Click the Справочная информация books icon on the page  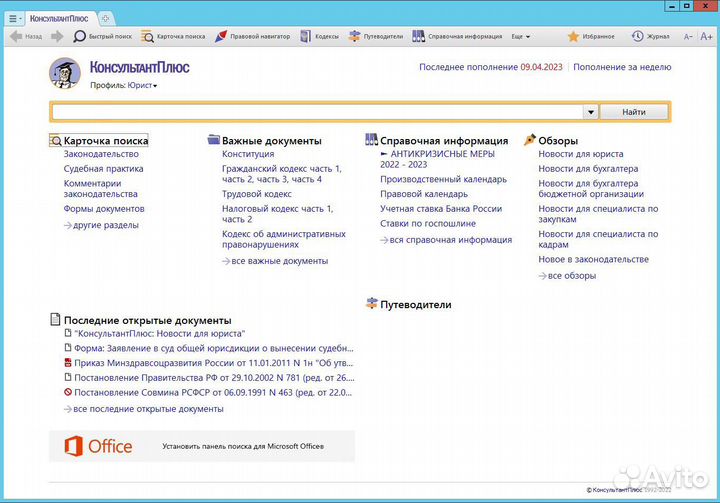point(371,140)
